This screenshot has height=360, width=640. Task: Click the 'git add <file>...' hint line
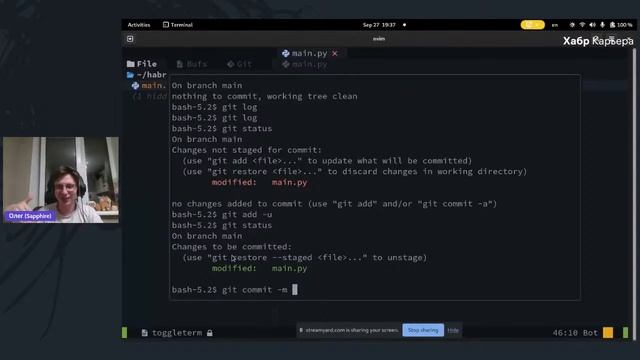coord(327,161)
